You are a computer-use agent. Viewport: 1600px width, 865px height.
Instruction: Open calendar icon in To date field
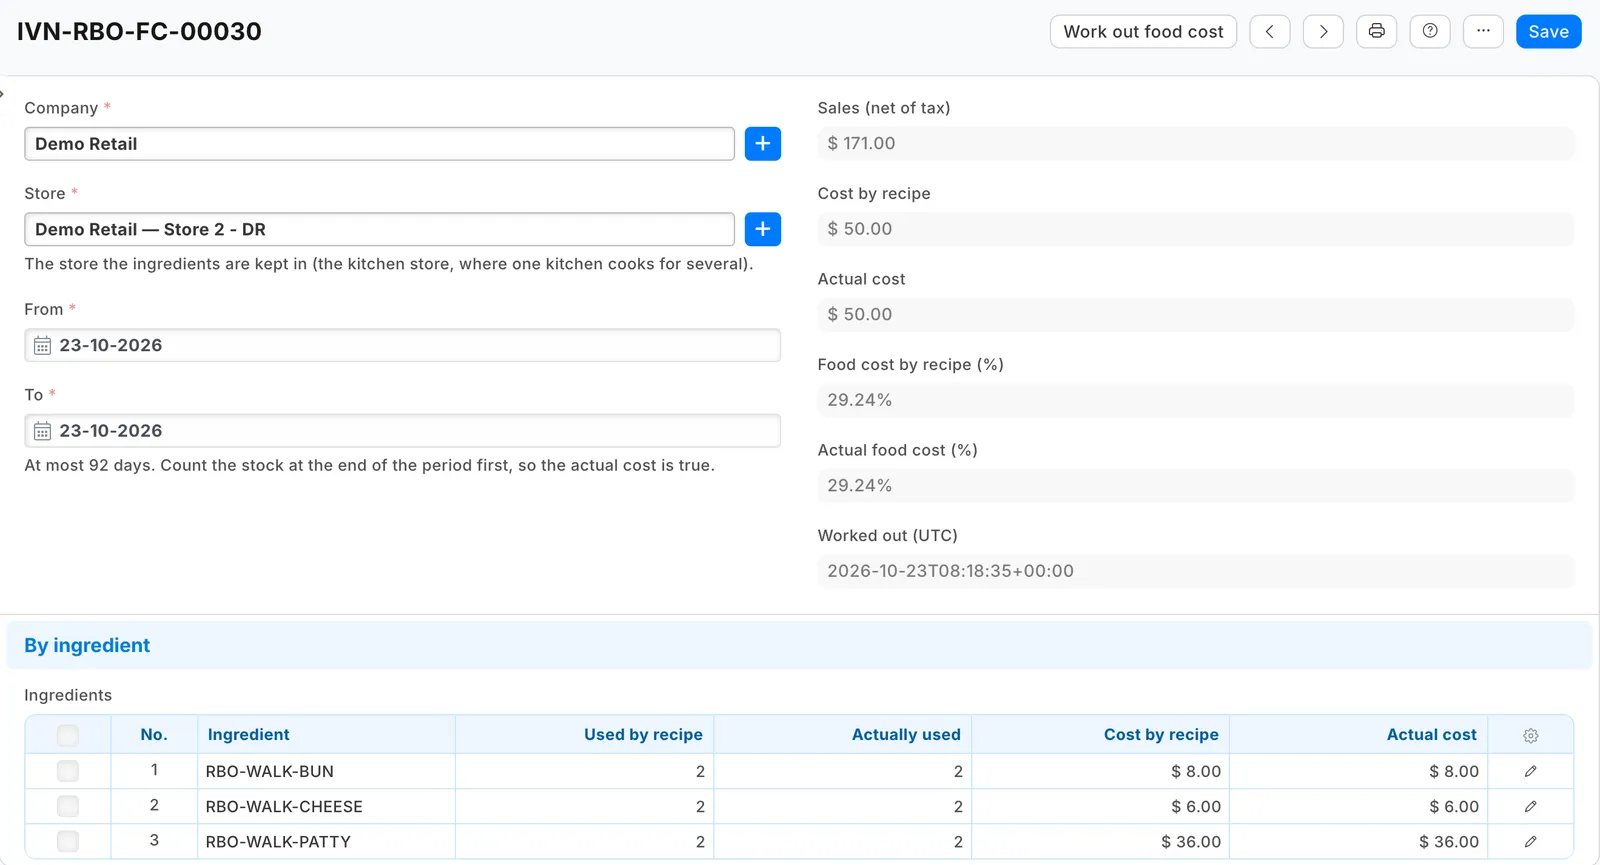[x=42, y=431]
